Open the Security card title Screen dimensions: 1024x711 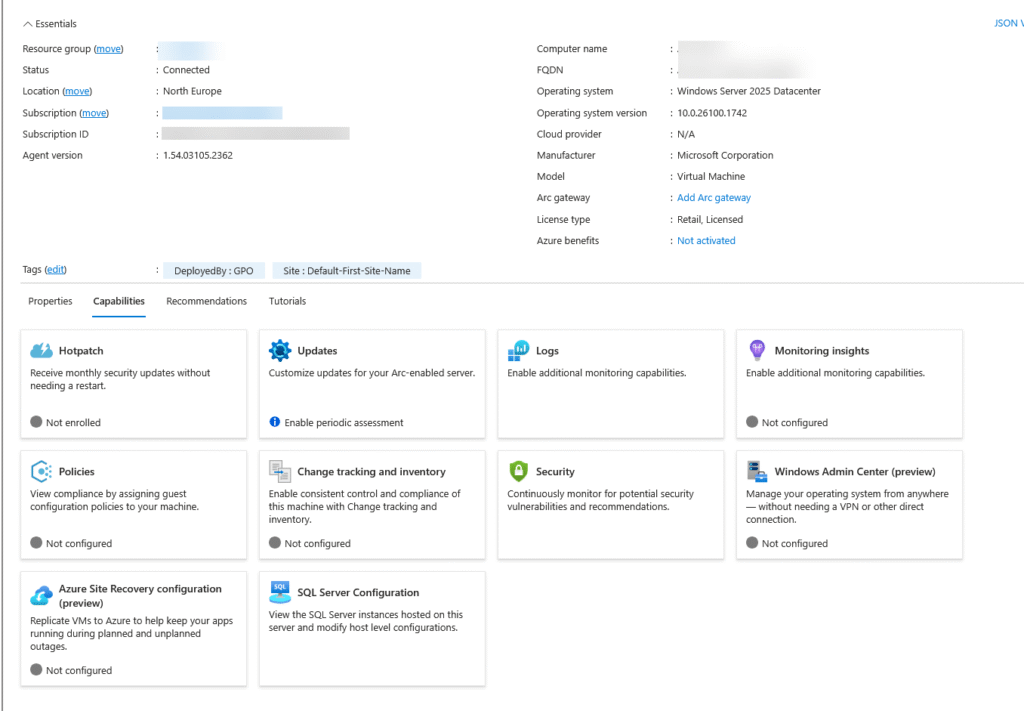pyautogui.click(x=555, y=471)
